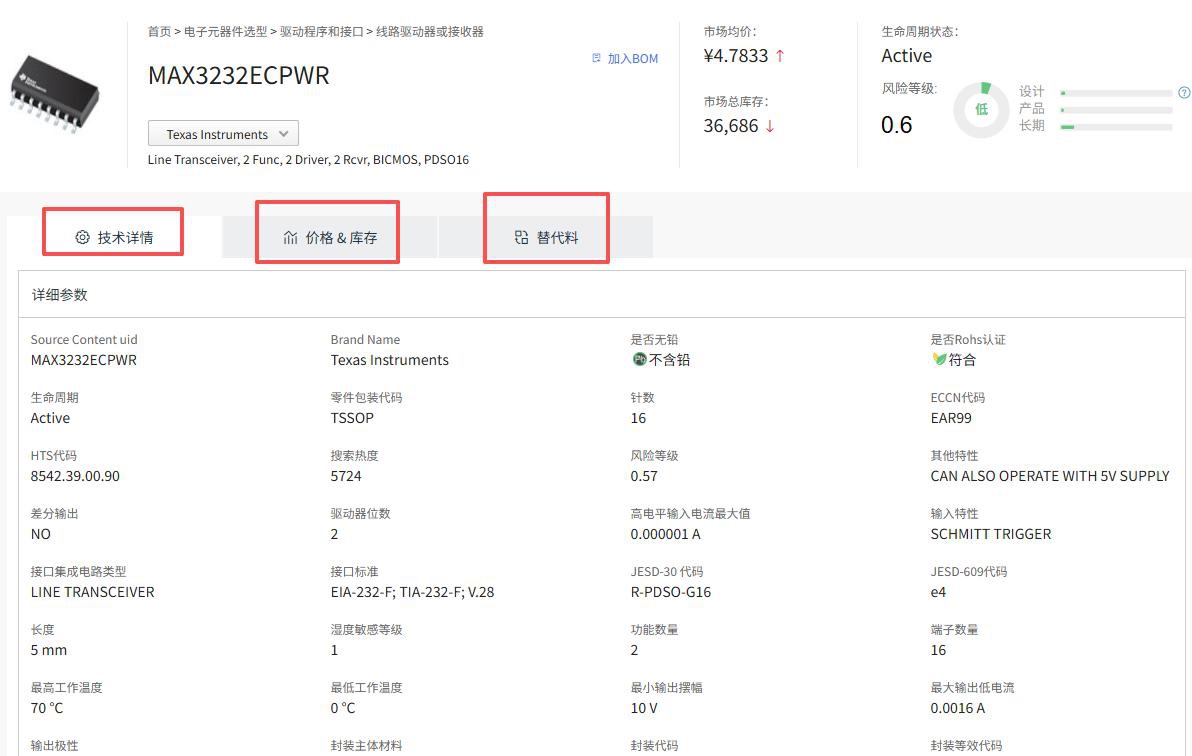
Task: Click the Line Transceiver description line
Action: coord(308,160)
